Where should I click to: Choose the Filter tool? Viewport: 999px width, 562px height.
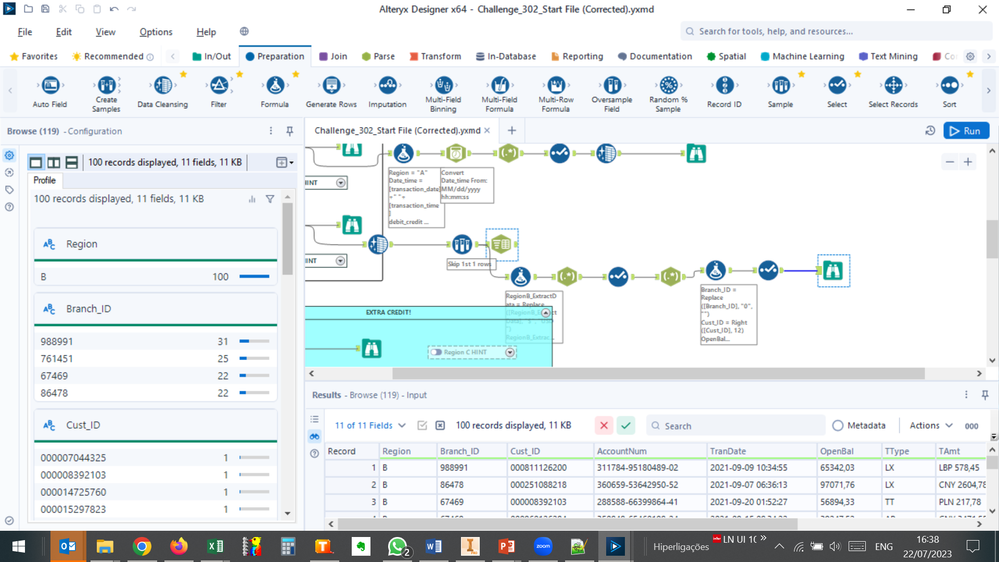(x=219, y=92)
